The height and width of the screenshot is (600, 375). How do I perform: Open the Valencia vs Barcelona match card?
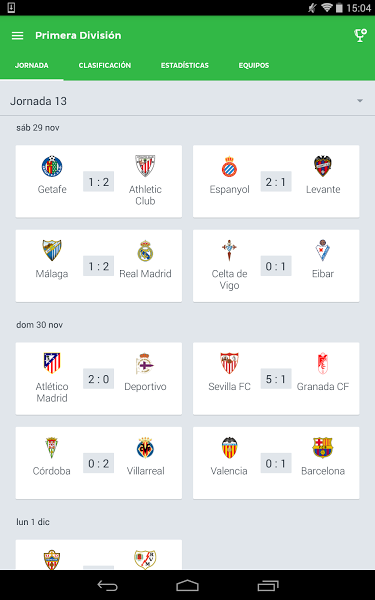(x=276, y=463)
